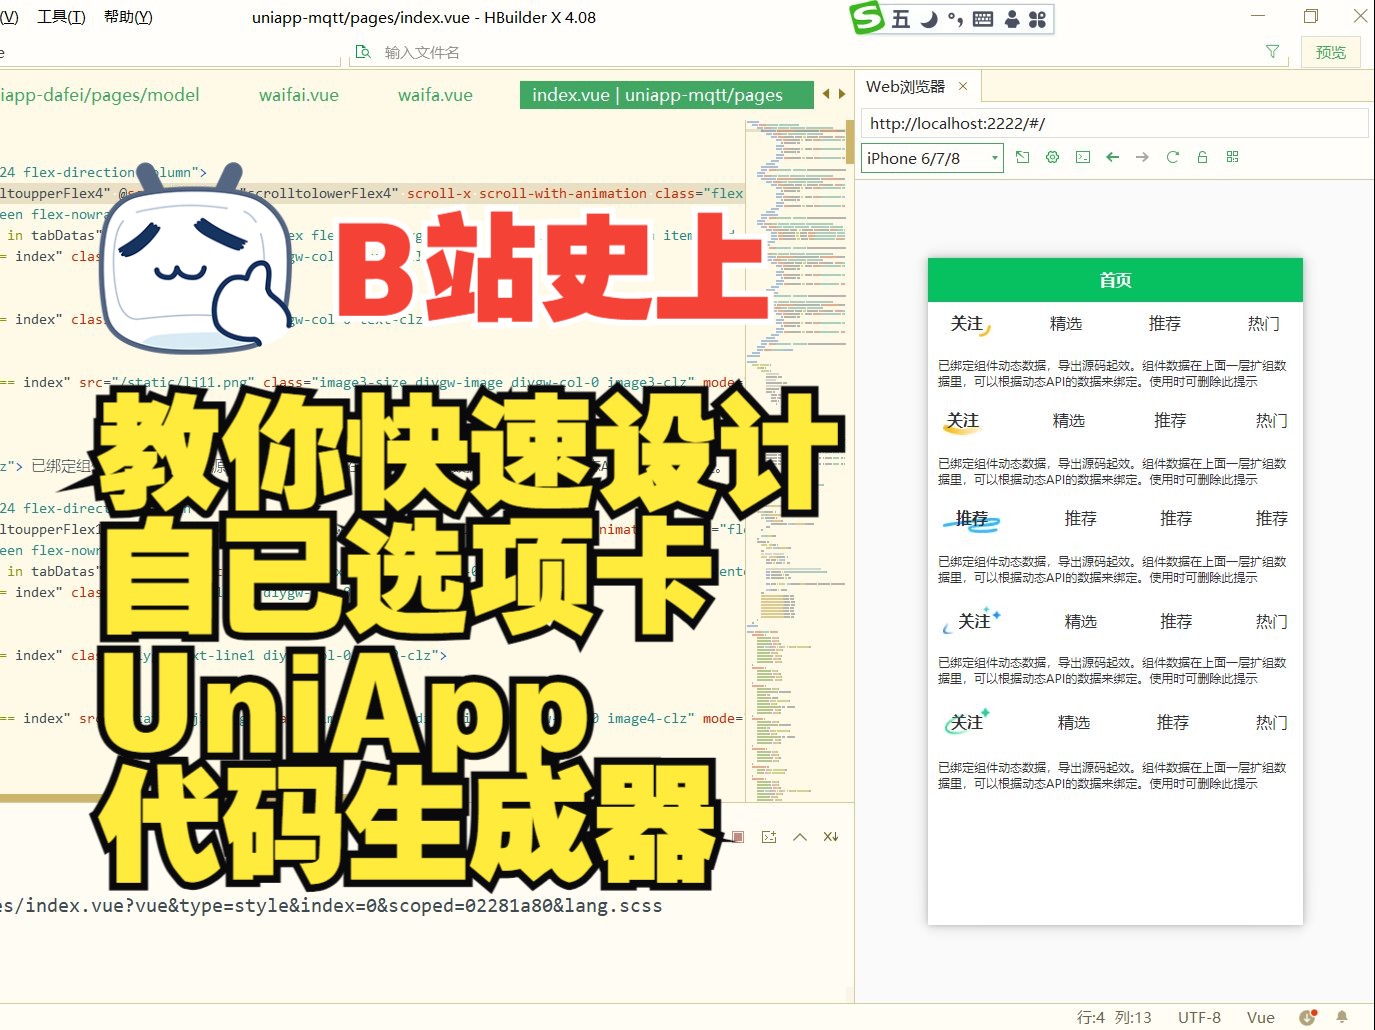Open the filter funnel dropdown near 预览
This screenshot has width=1375, height=1030.
[1272, 51]
